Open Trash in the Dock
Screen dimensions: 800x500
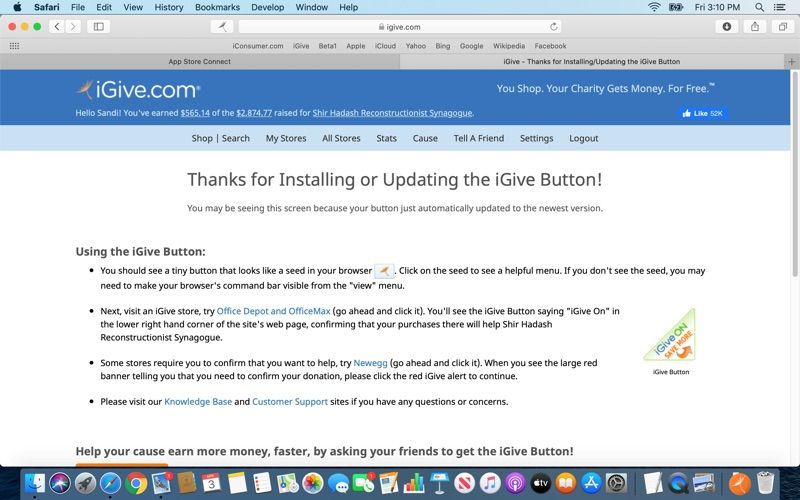pos(765,483)
